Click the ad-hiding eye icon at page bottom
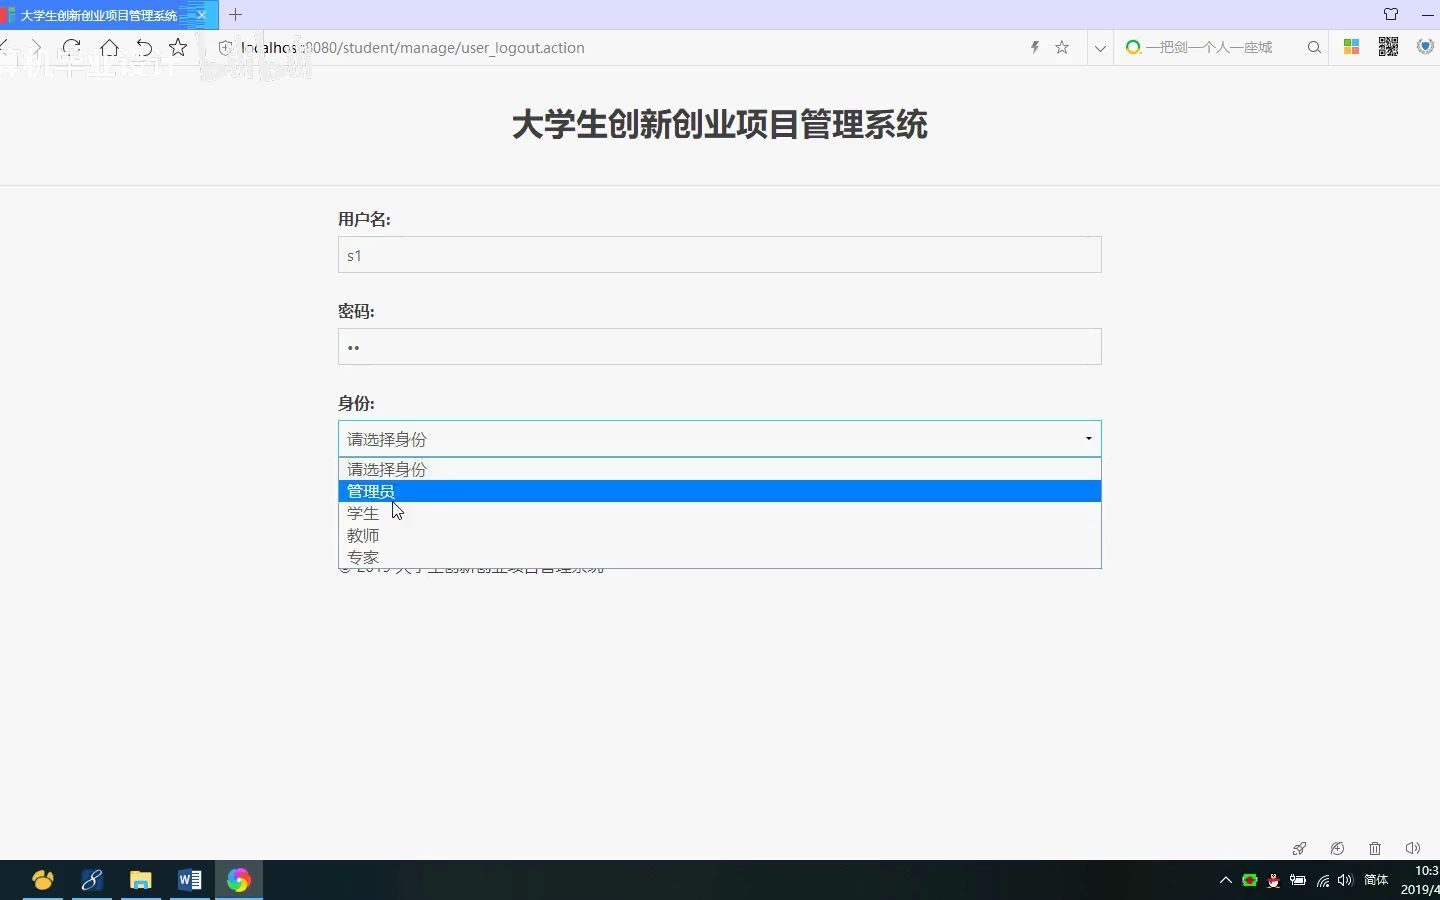 (1337, 848)
